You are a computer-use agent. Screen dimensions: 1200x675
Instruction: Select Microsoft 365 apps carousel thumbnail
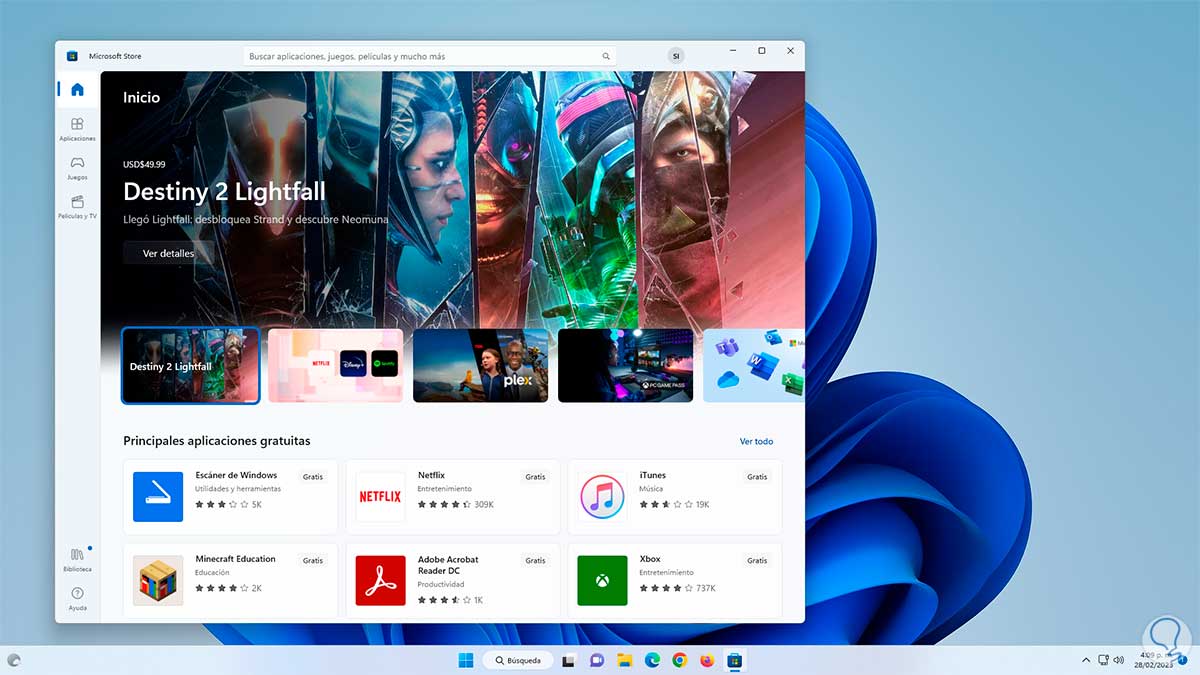point(754,366)
